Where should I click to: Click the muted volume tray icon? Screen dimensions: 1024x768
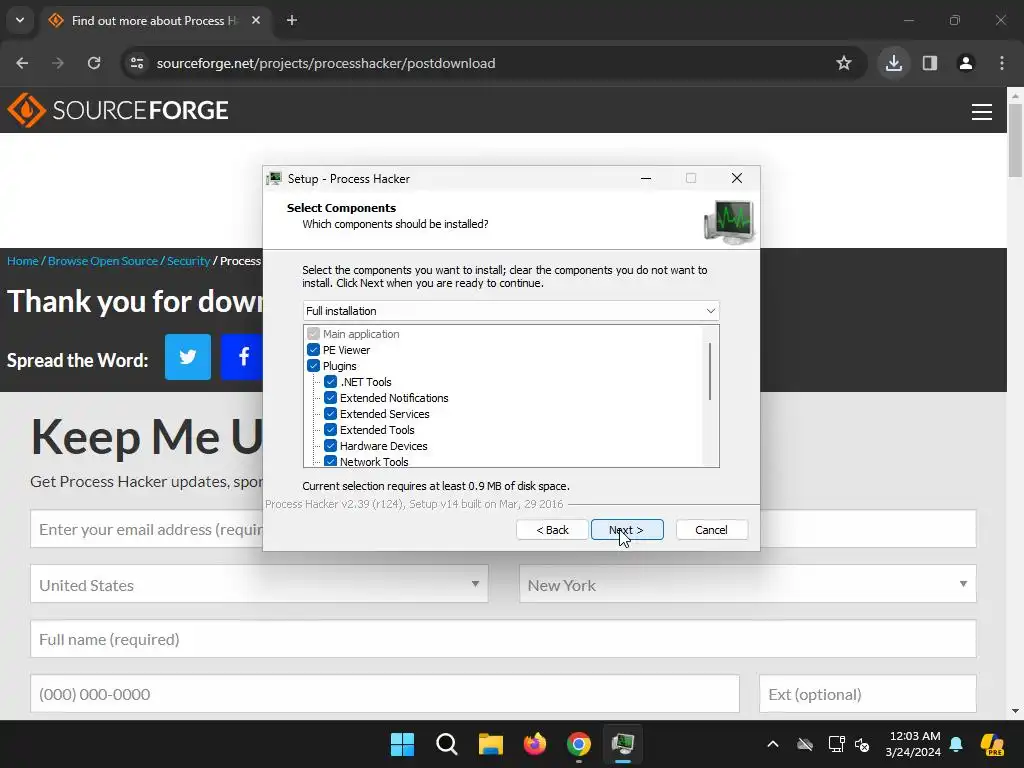click(x=862, y=744)
